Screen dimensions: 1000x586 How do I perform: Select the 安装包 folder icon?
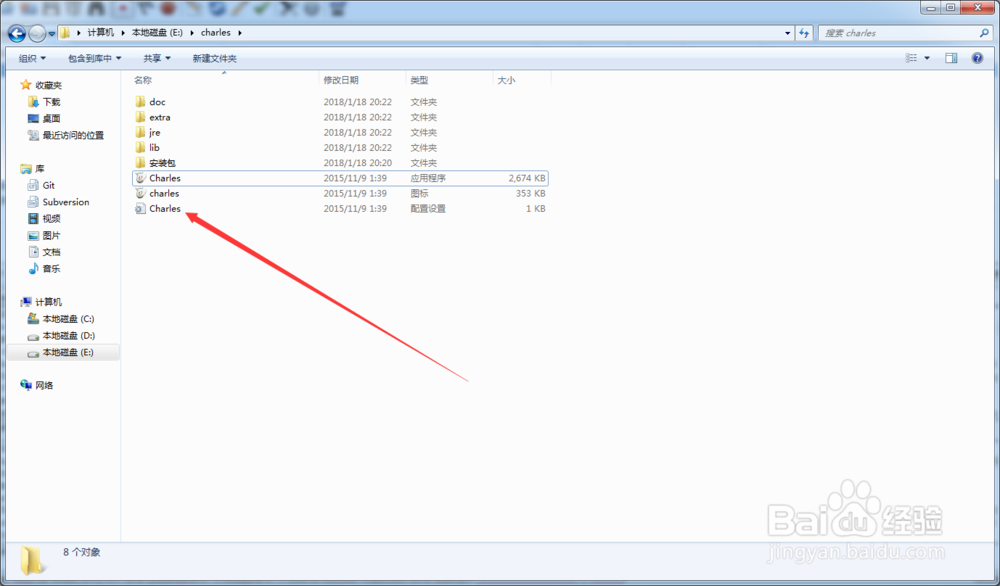140,163
